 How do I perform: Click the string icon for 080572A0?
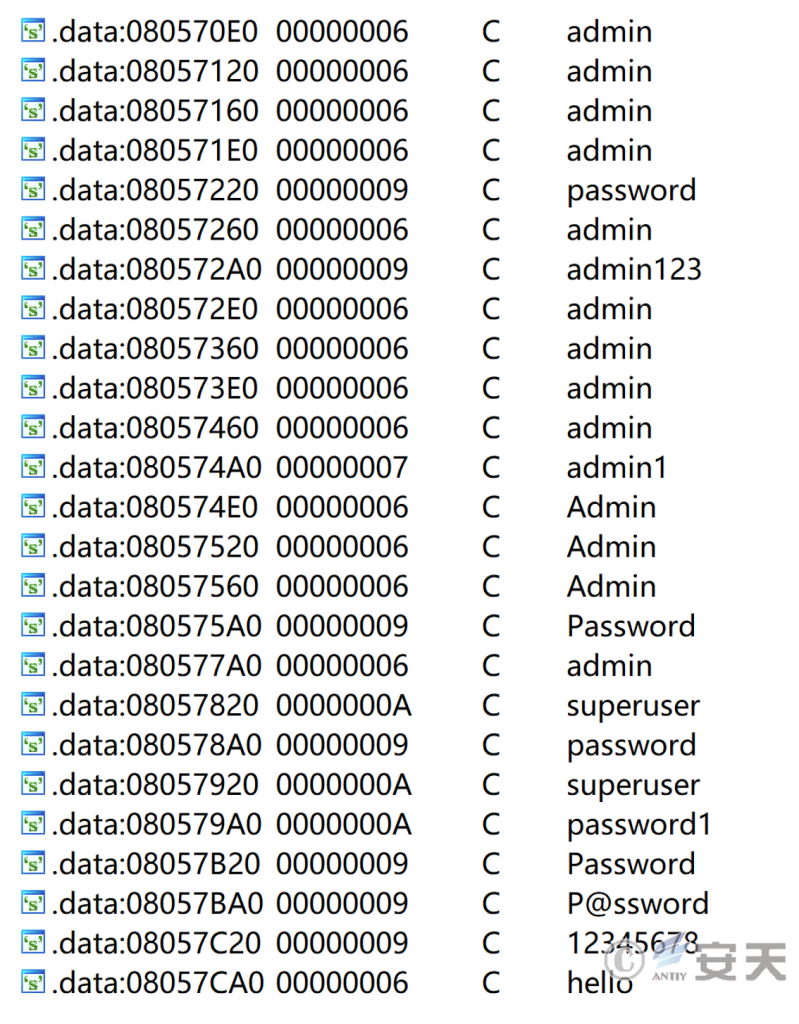click(x=33, y=268)
